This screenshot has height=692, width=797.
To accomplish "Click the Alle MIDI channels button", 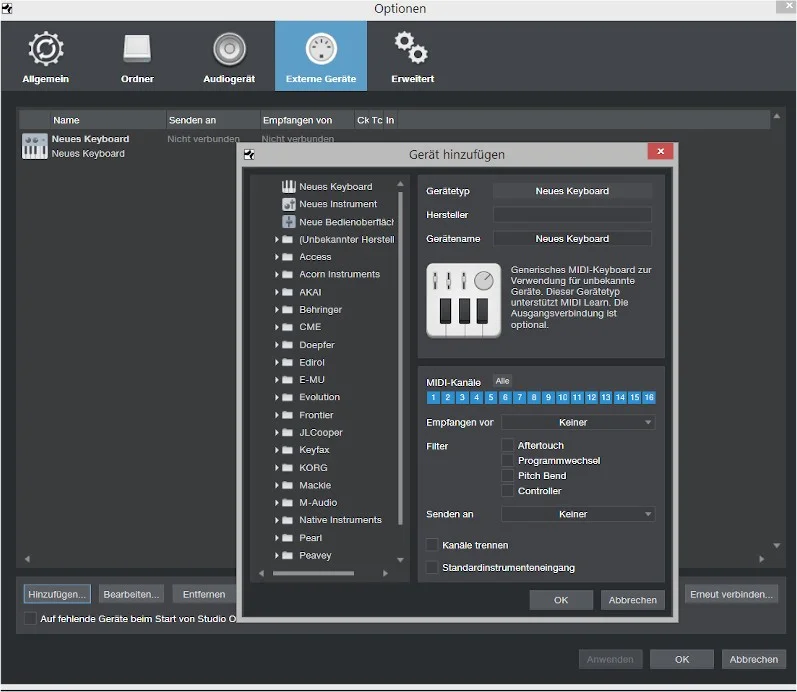I will tap(502, 381).
